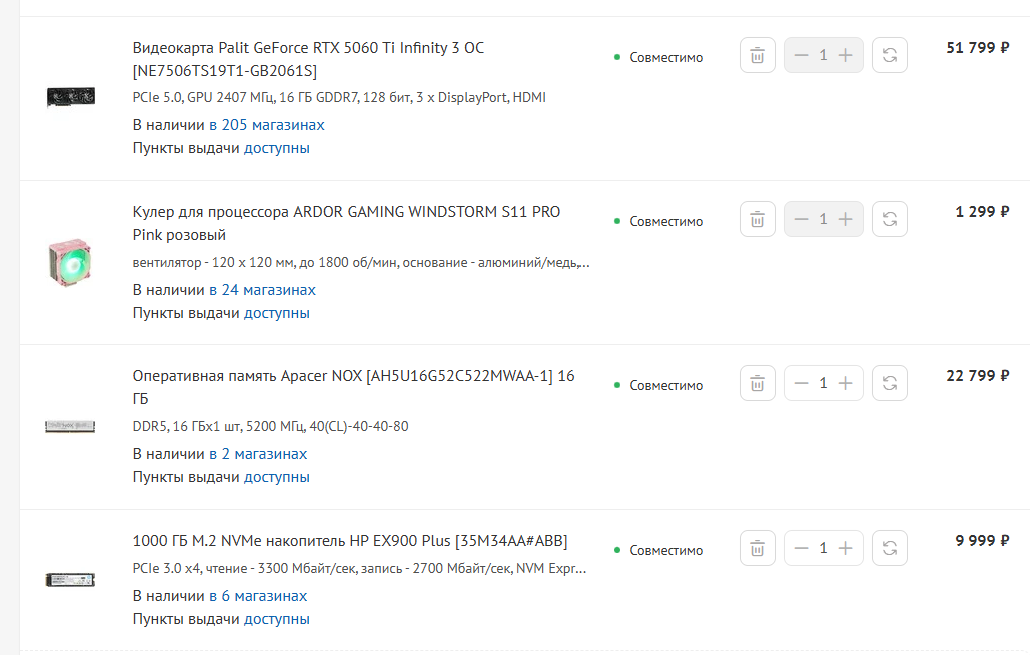Open Кулер ARDOR GAMING WINDSTORM S11 PRO title
The height and width of the screenshot is (655, 1030).
coord(346,223)
